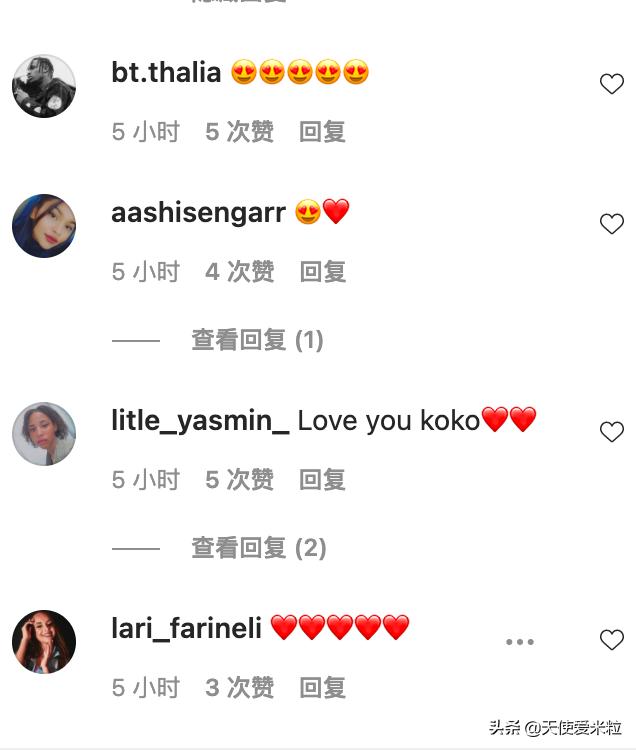Expand 查看回复 (2) under litle_yasmin_'s comment

pyautogui.click(x=259, y=548)
